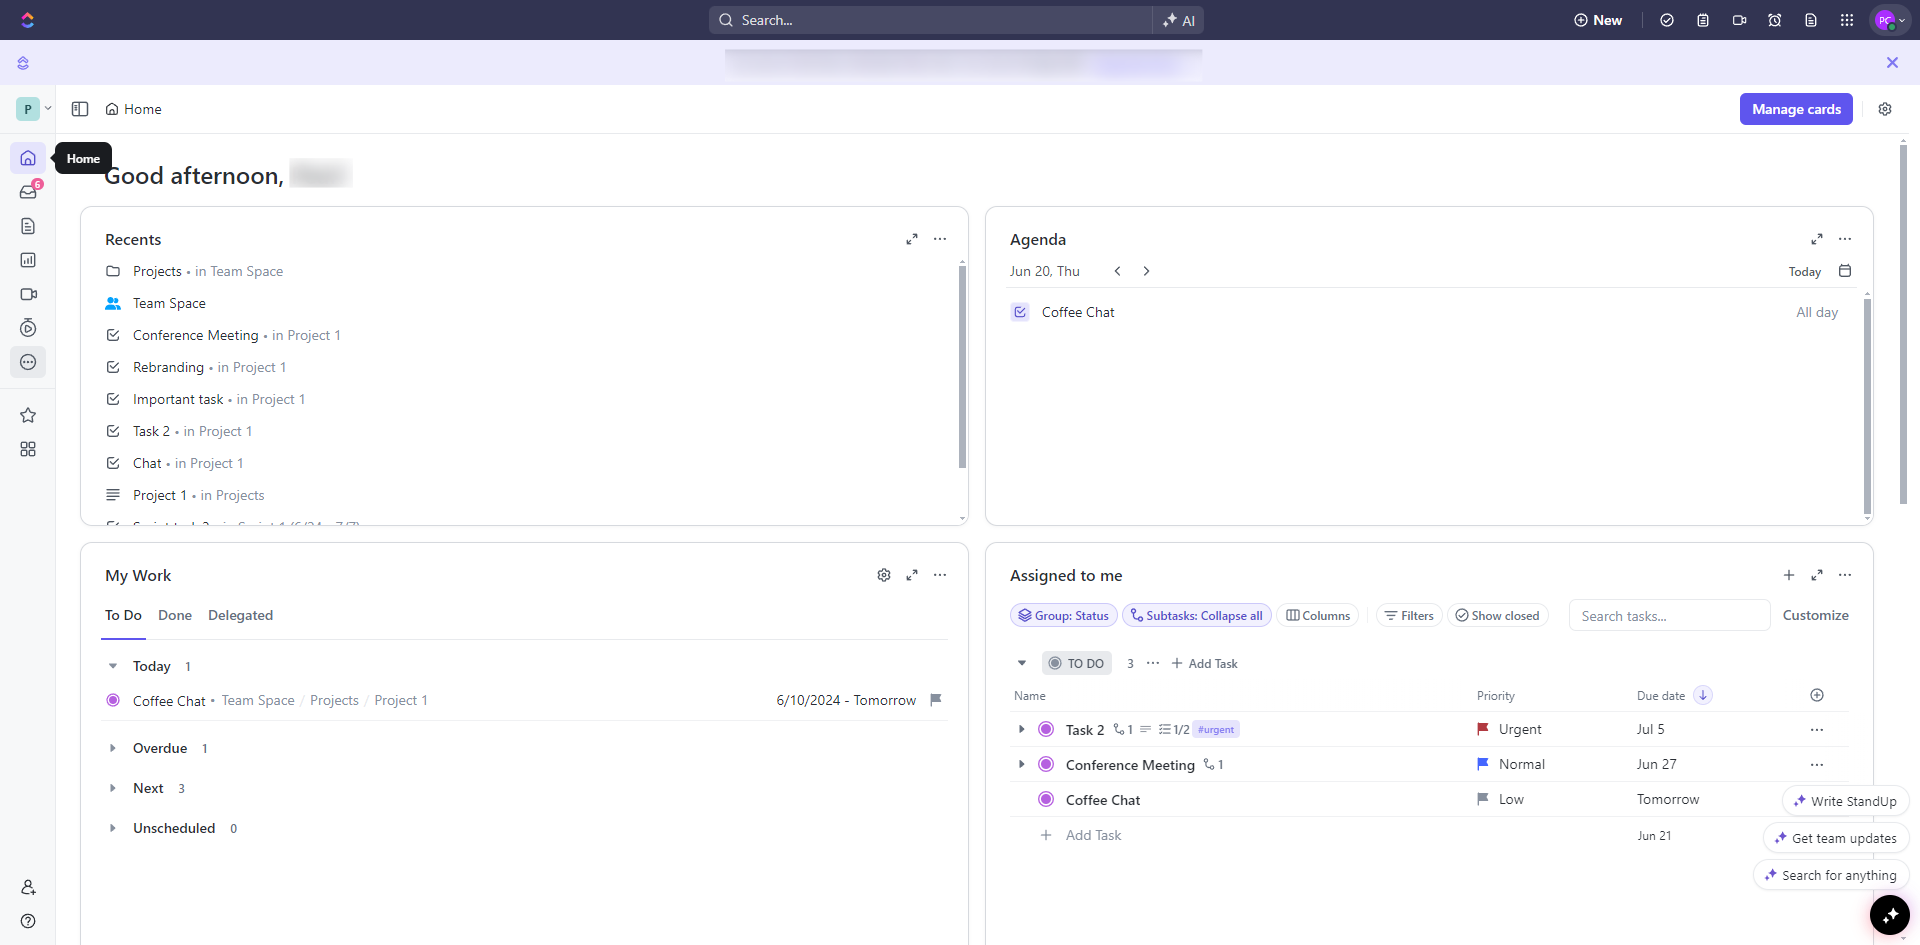This screenshot has width=1920, height=945.
Task: Open the new doc icon in the top bar
Action: (1811, 20)
